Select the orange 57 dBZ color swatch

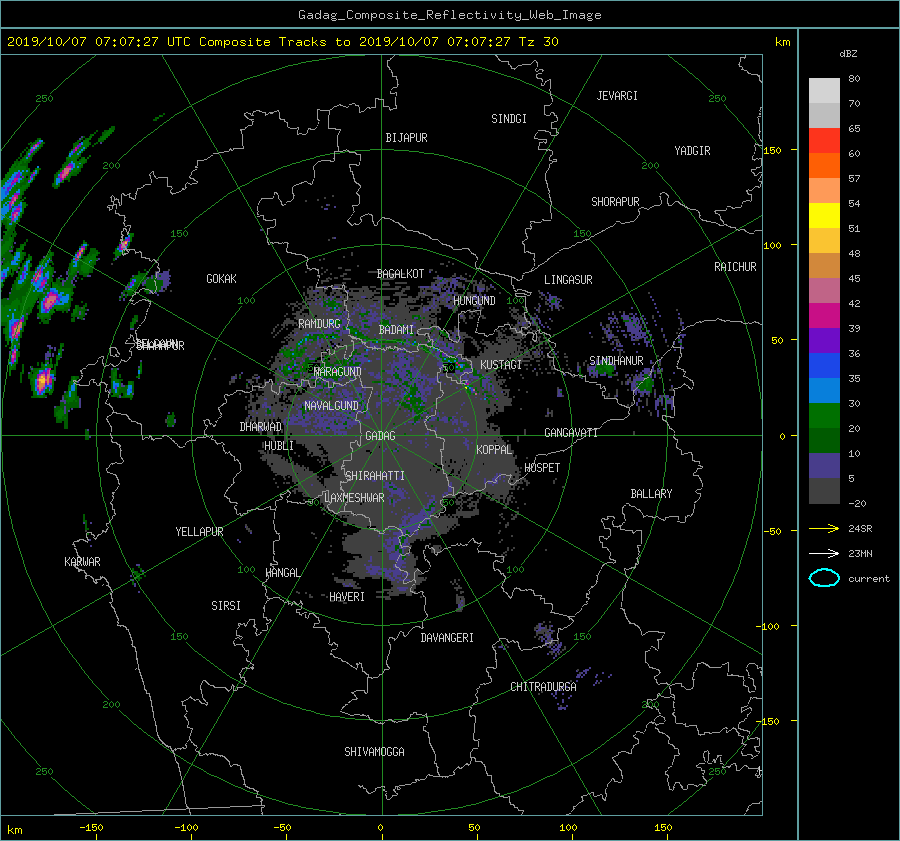point(824,165)
